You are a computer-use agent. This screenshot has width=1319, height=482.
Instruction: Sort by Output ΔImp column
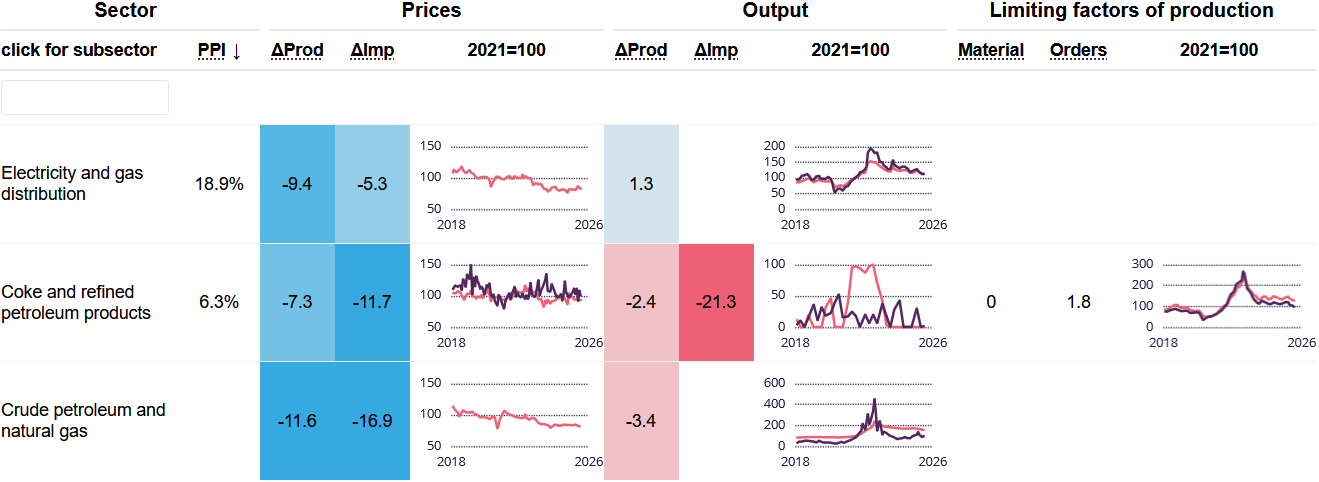click(716, 50)
